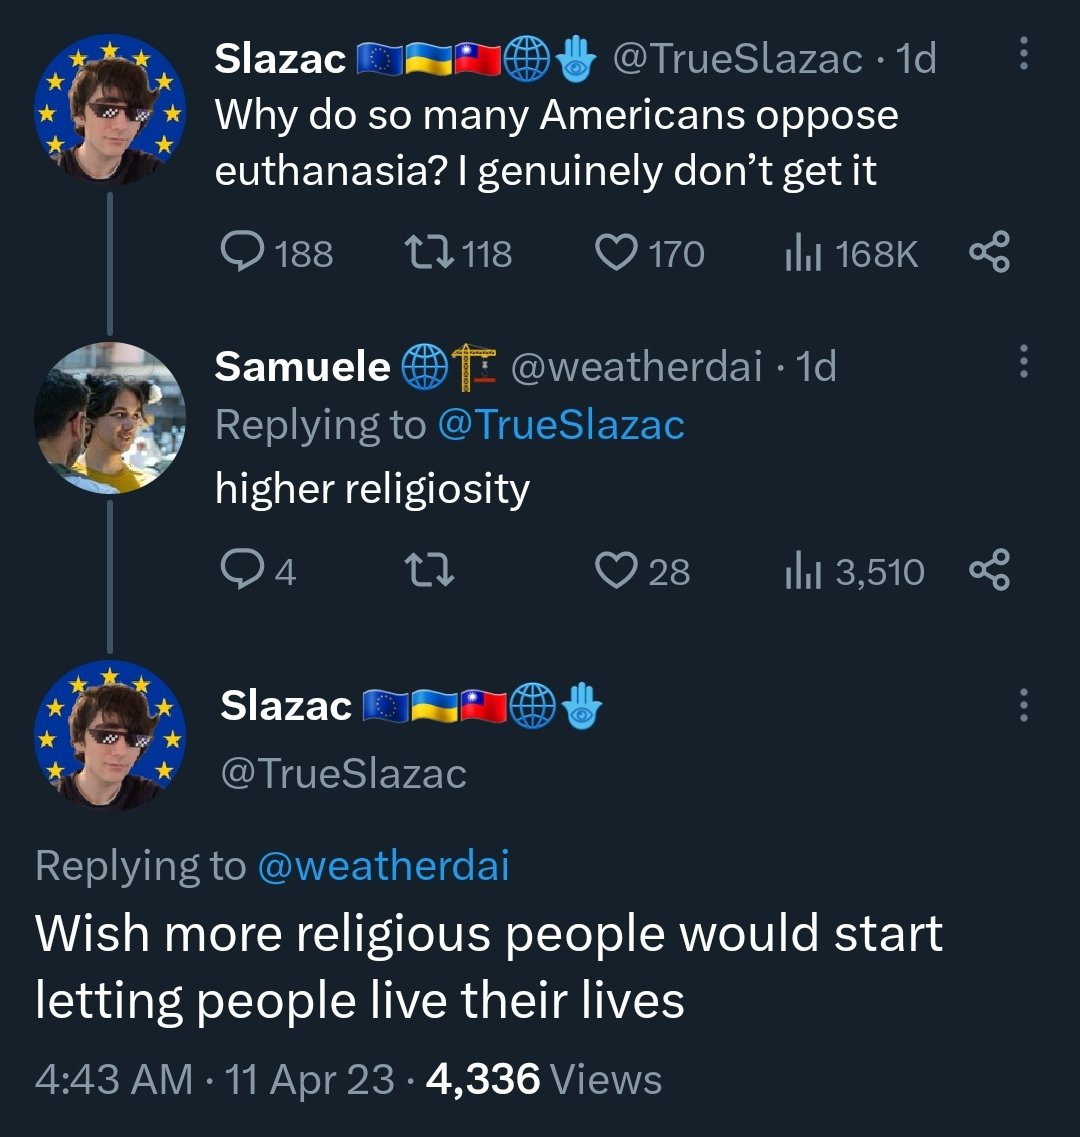
Task: Open Slazac's avatar in the main tweet
Action: (110, 735)
